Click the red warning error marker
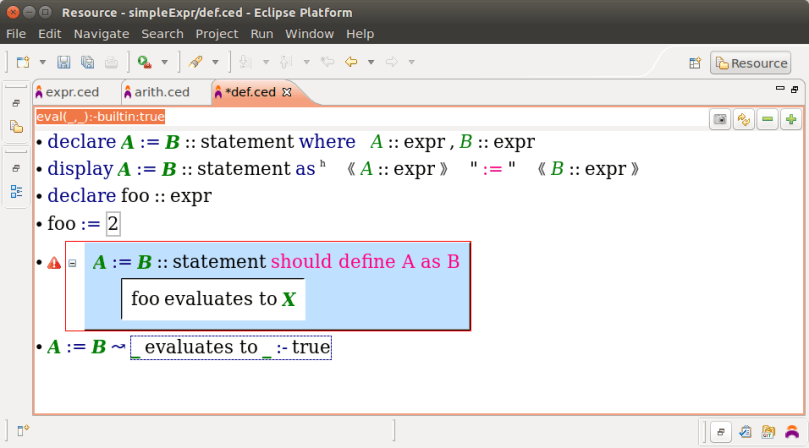Image resolution: width=809 pixels, height=448 pixels. (54, 263)
